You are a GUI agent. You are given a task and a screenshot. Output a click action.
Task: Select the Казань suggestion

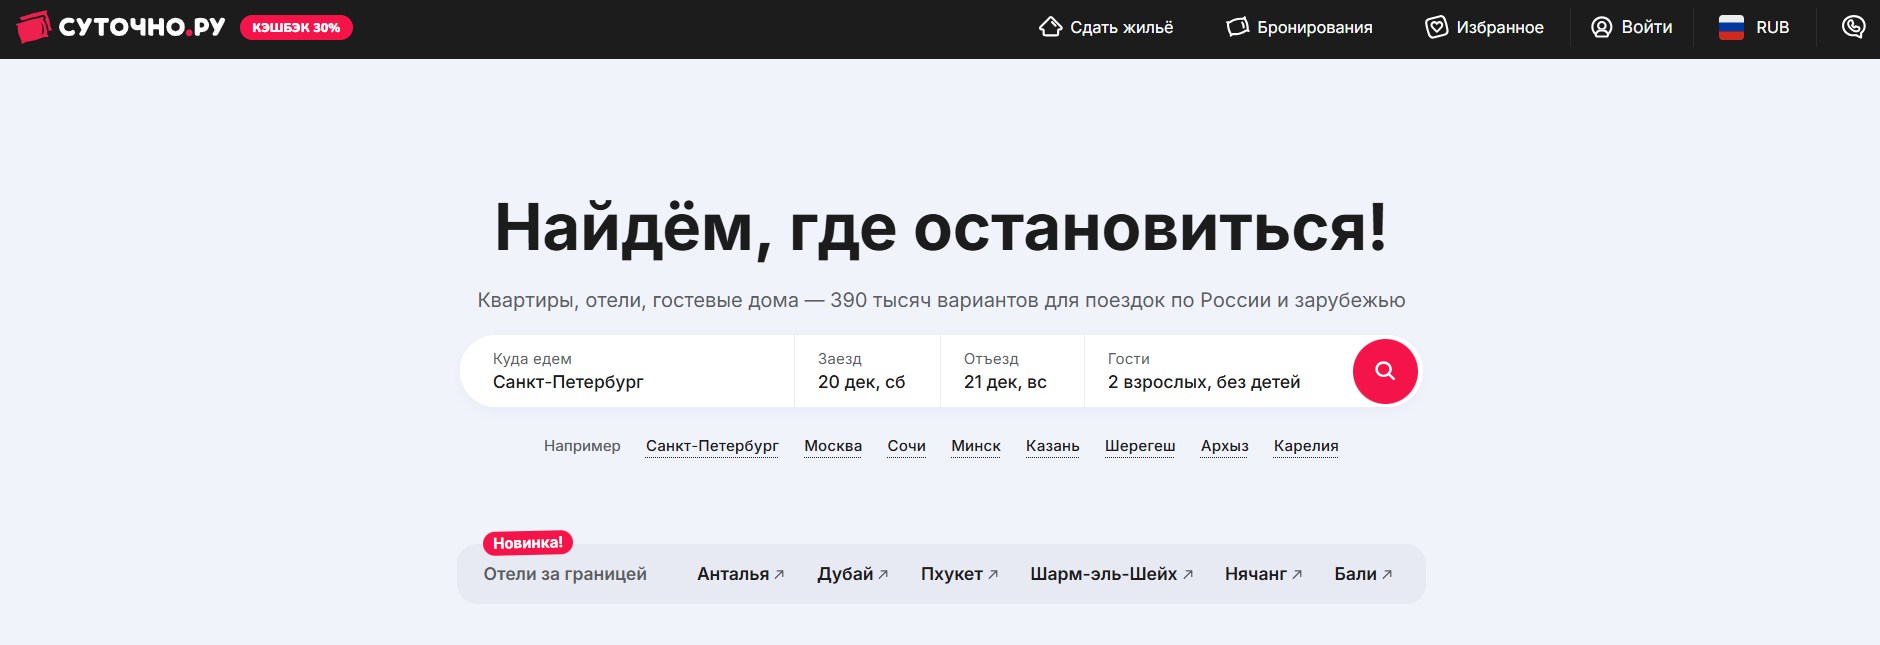tap(1053, 446)
